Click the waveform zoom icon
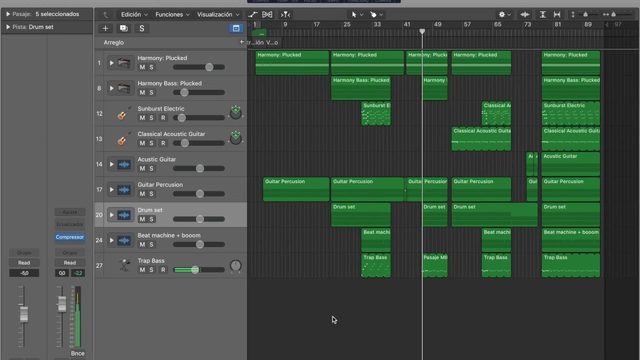 click(525, 14)
